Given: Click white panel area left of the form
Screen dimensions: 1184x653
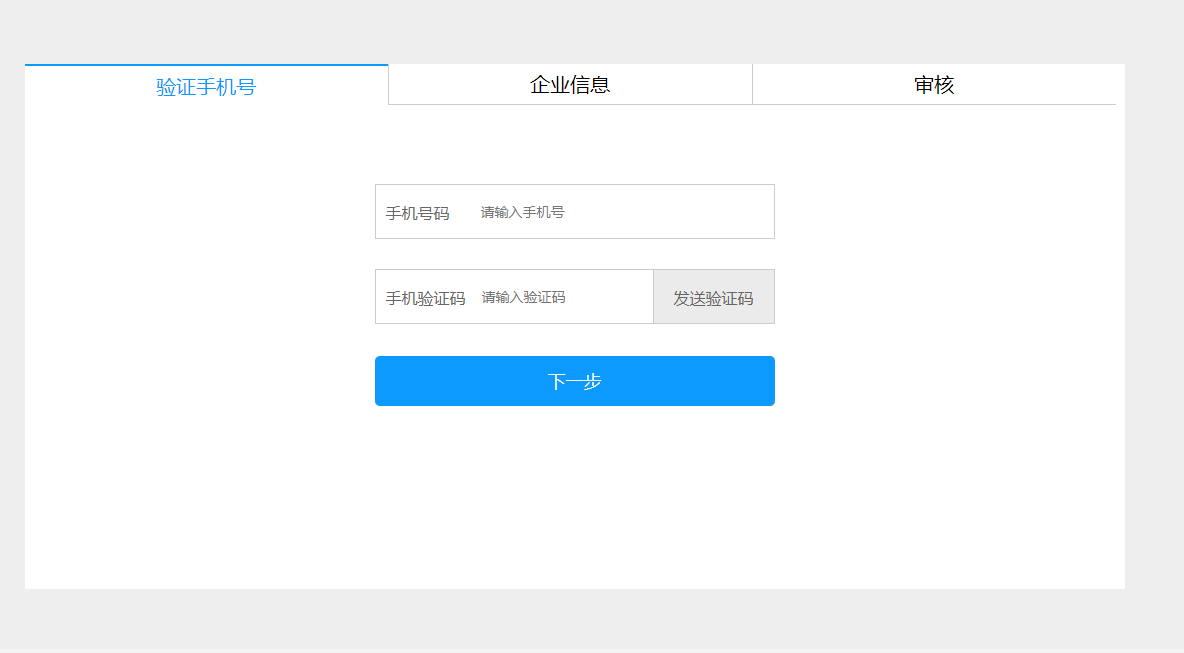Looking at the screenshot, I should coord(200,300).
